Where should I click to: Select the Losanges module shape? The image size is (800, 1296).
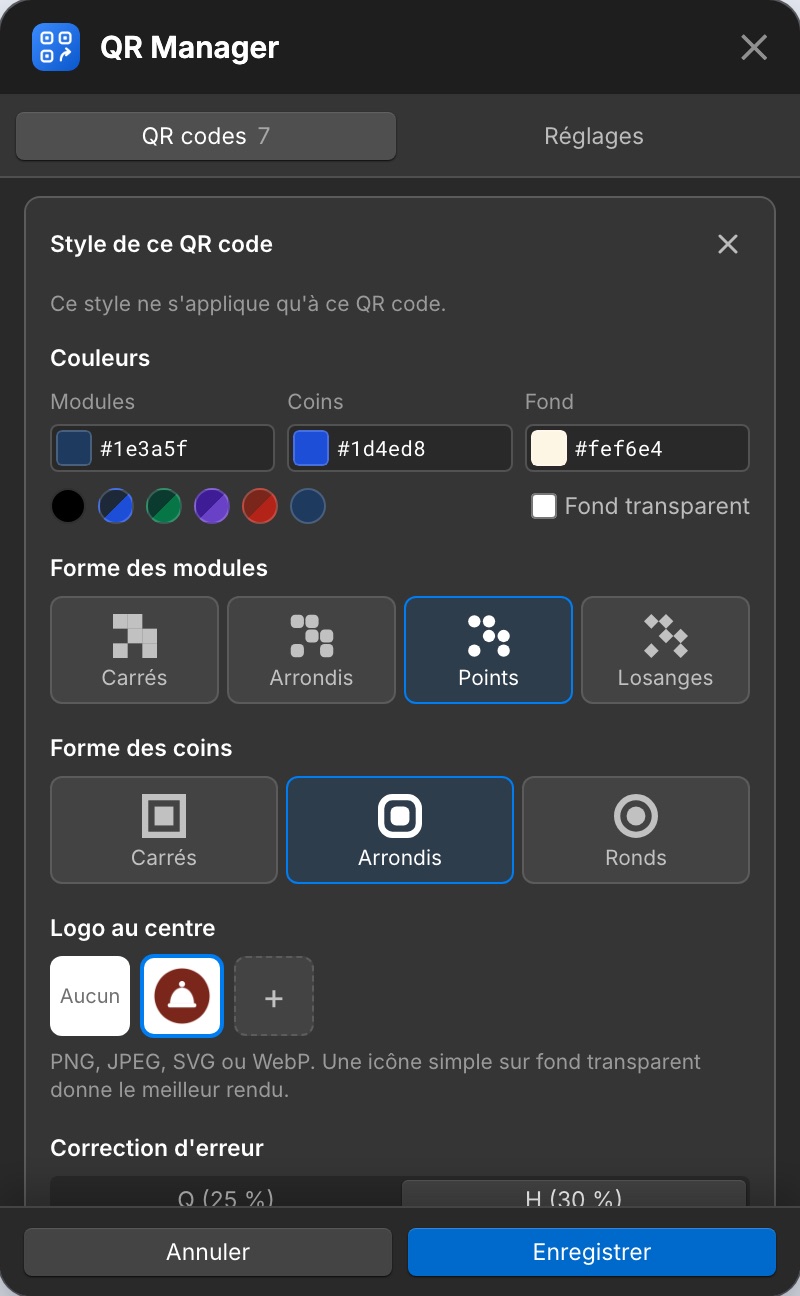[665, 650]
